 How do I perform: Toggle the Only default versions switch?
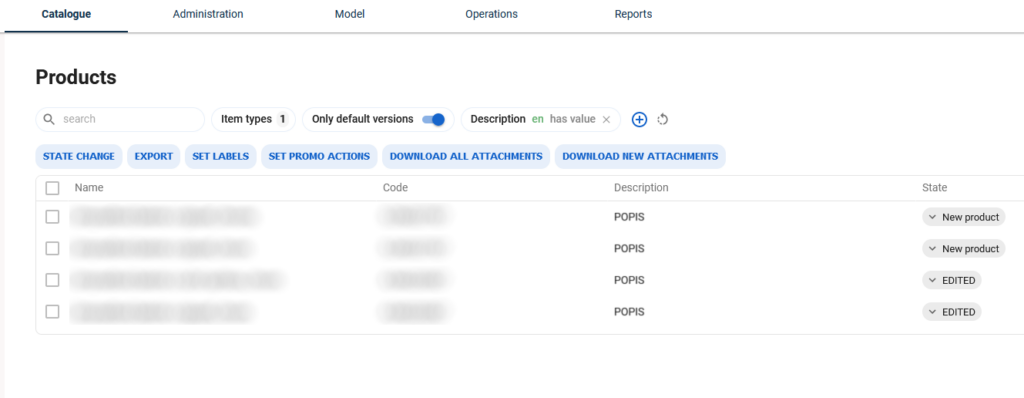[x=434, y=120]
